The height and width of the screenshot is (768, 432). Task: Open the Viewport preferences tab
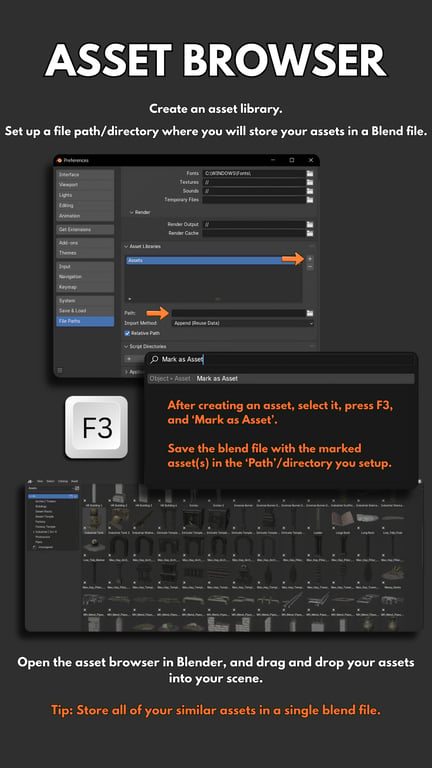point(85,185)
